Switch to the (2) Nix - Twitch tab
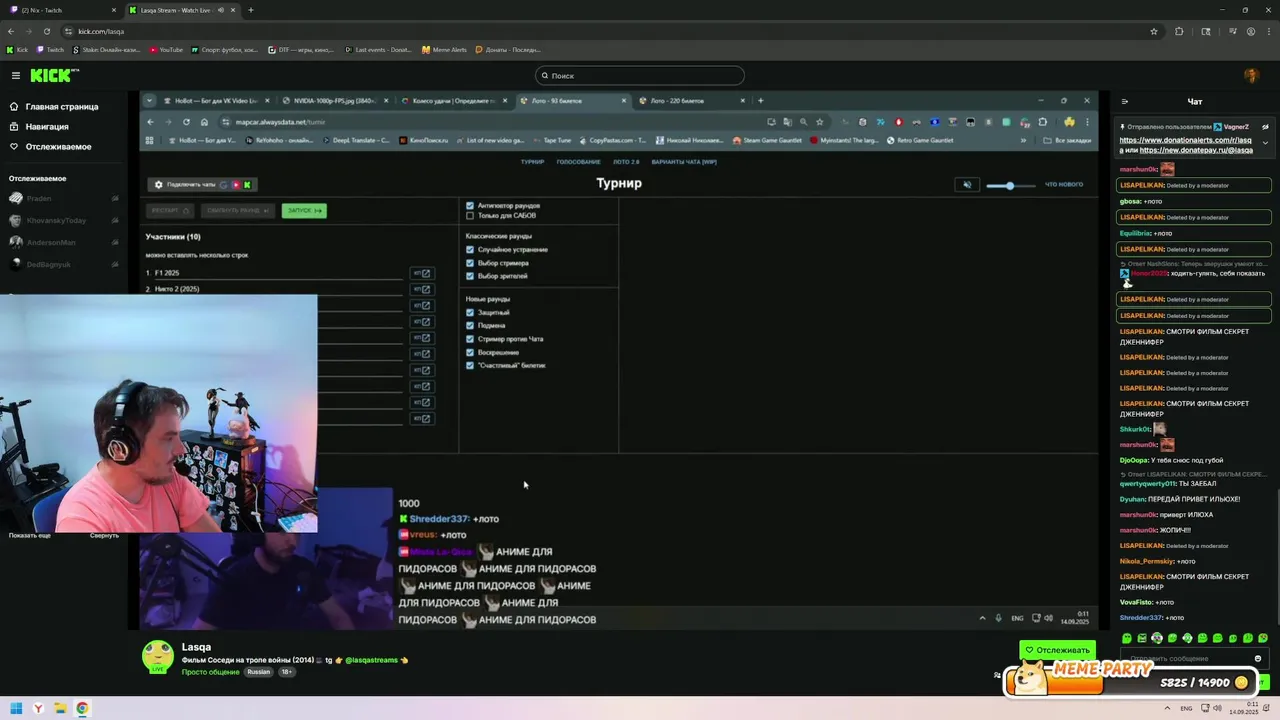The height and width of the screenshot is (720, 1280). [60, 10]
